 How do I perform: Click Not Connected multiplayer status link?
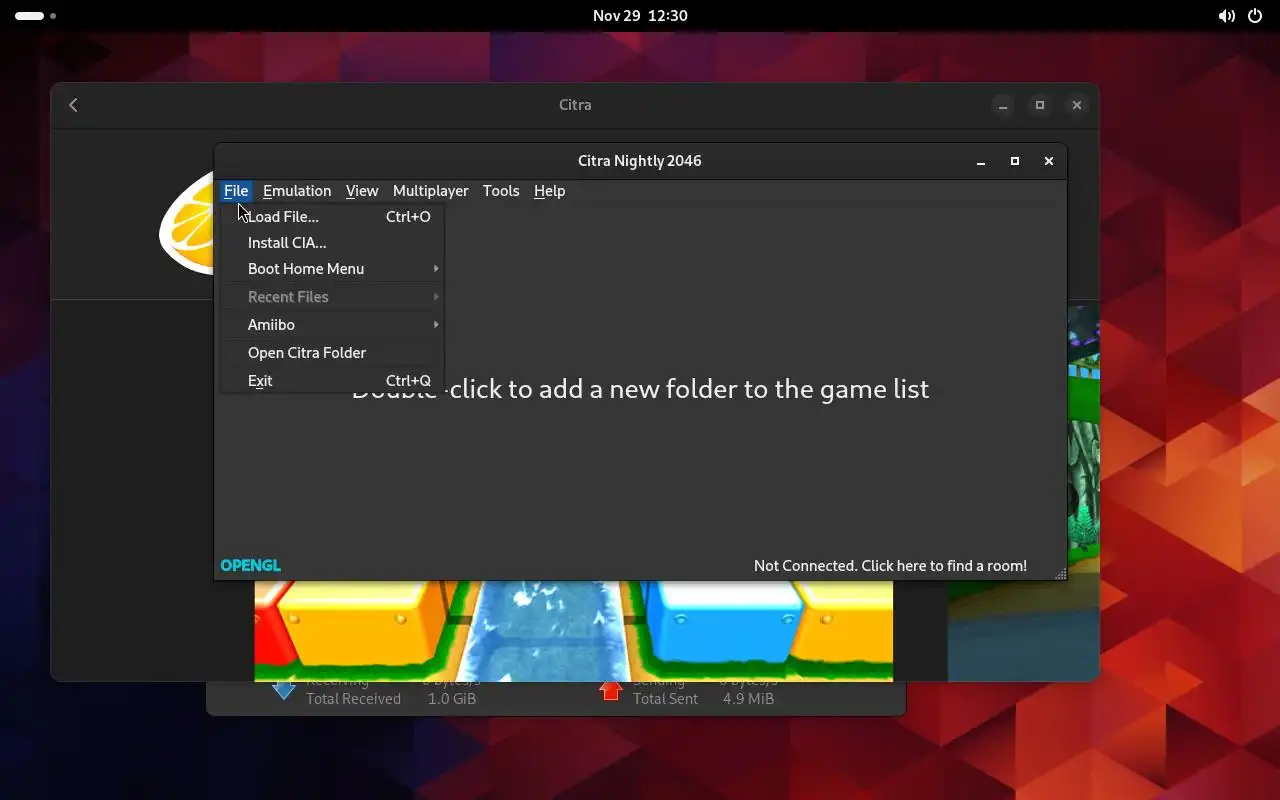(x=890, y=566)
